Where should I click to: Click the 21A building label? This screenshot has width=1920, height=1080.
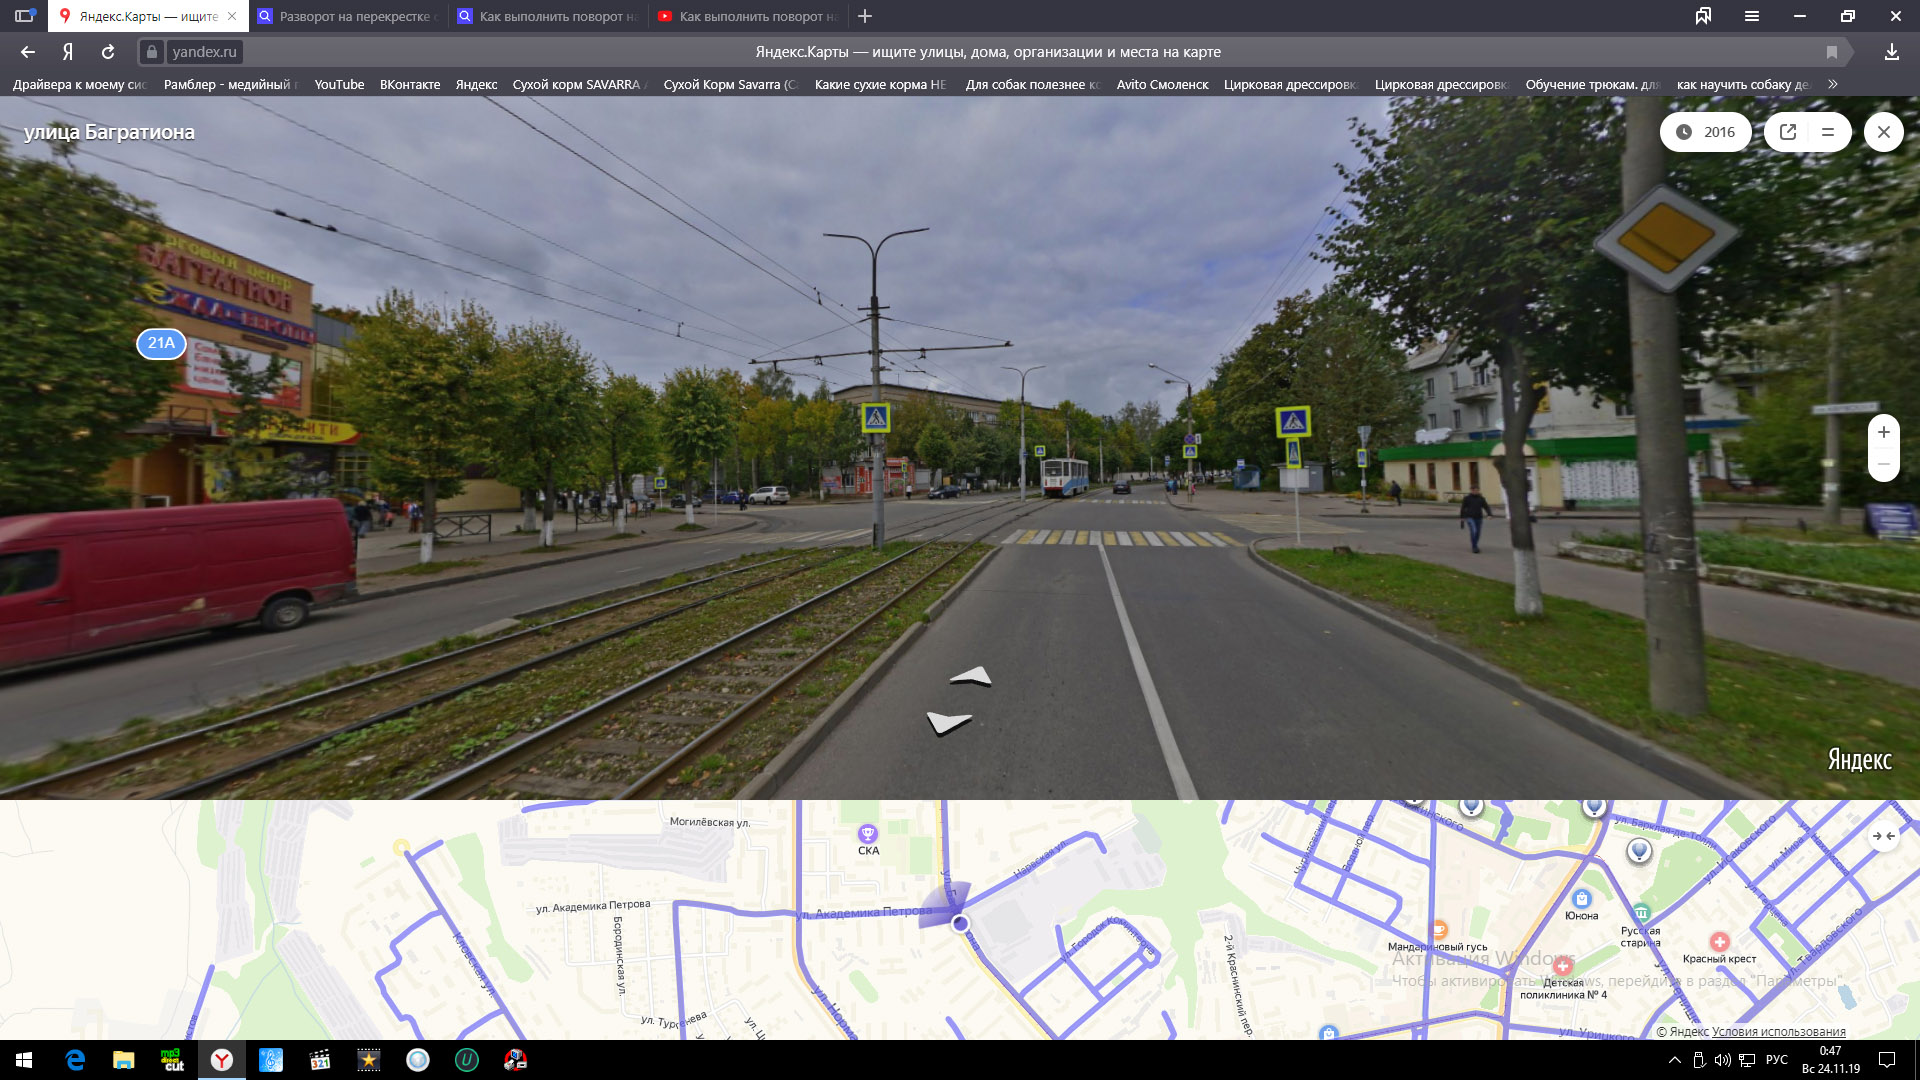coord(161,343)
